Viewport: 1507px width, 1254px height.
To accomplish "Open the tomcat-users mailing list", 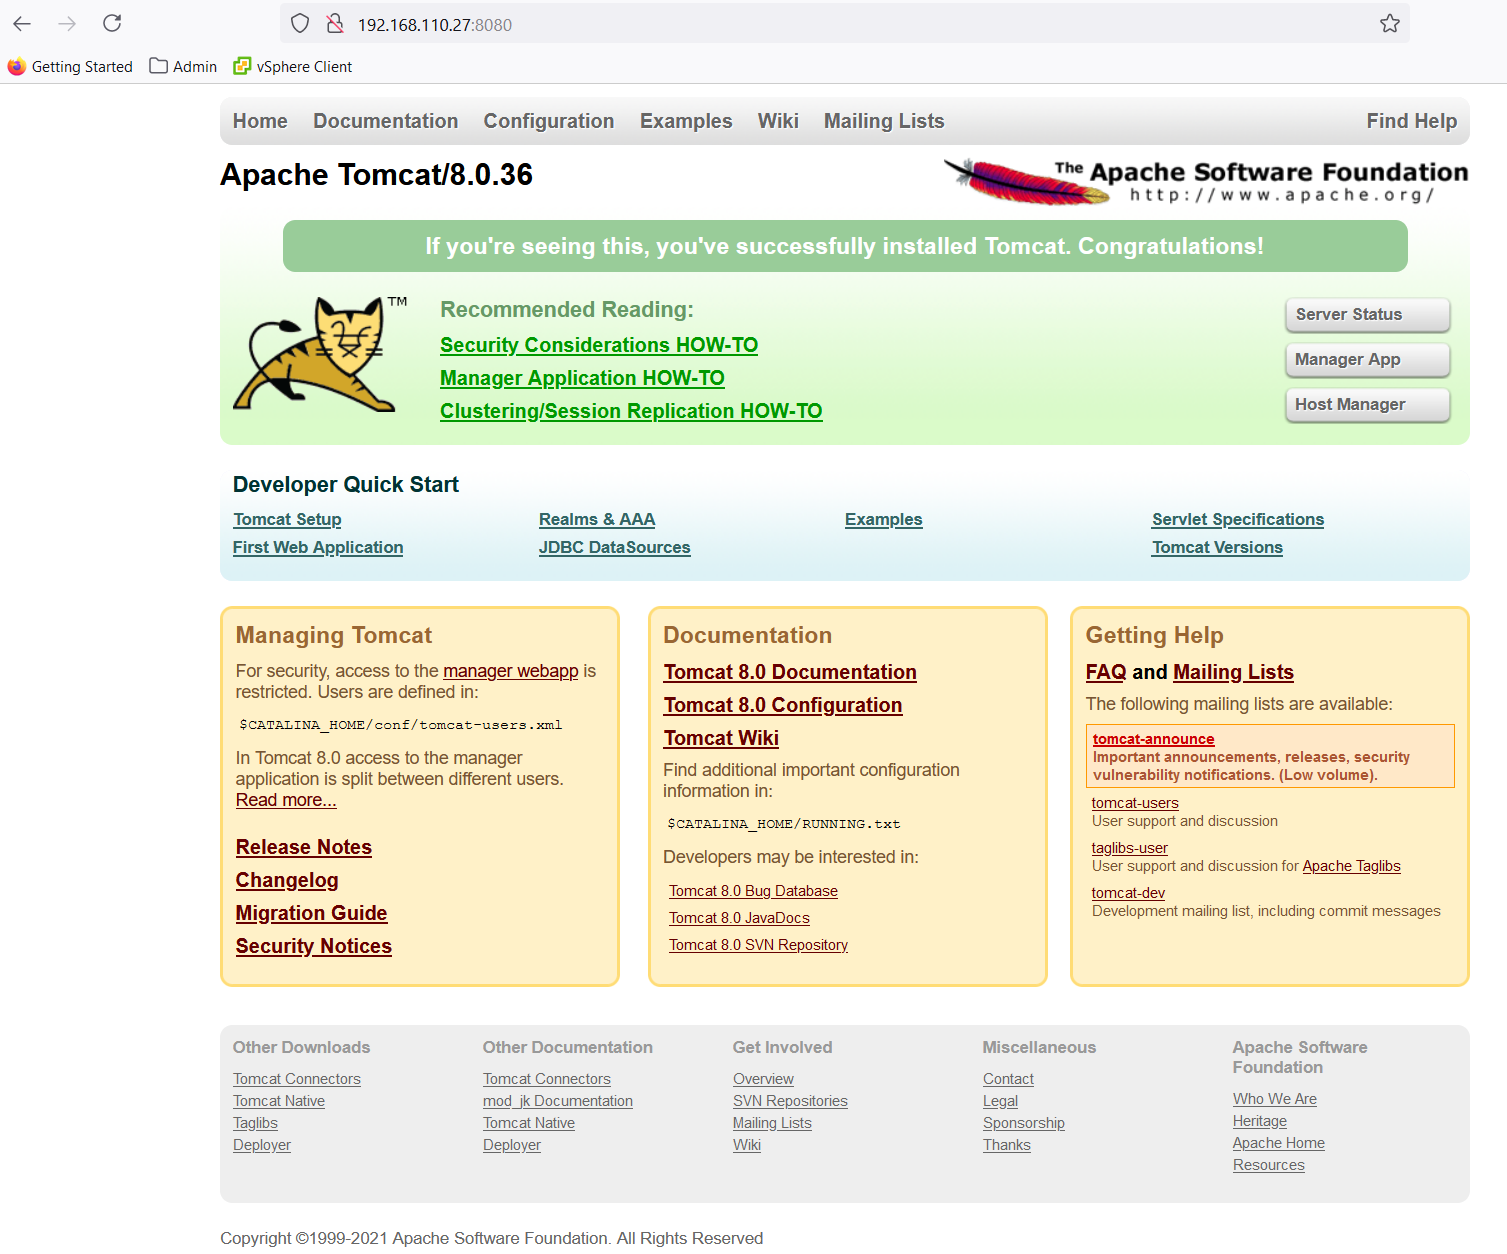I will coord(1135,803).
